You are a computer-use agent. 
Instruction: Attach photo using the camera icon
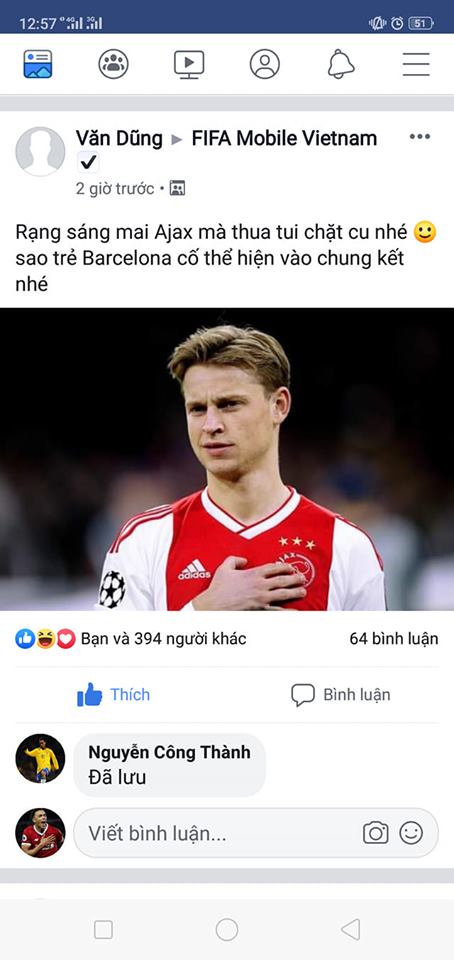coord(376,833)
